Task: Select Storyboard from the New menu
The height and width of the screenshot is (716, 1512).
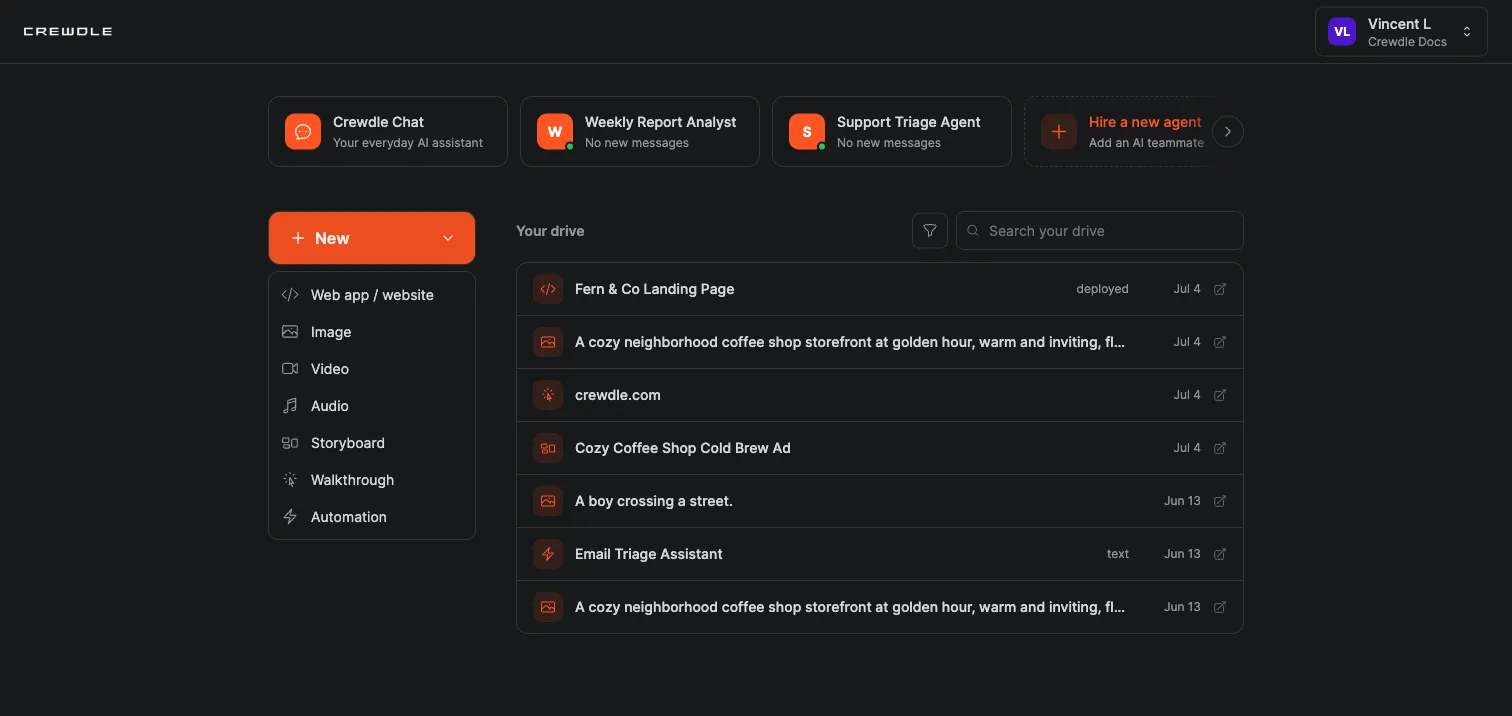Action: pos(372,443)
